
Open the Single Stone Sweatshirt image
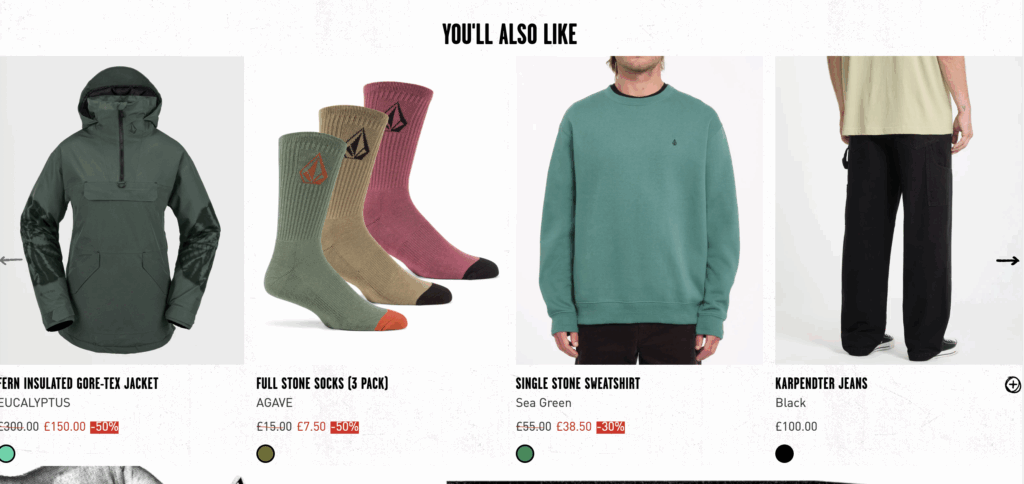point(639,210)
